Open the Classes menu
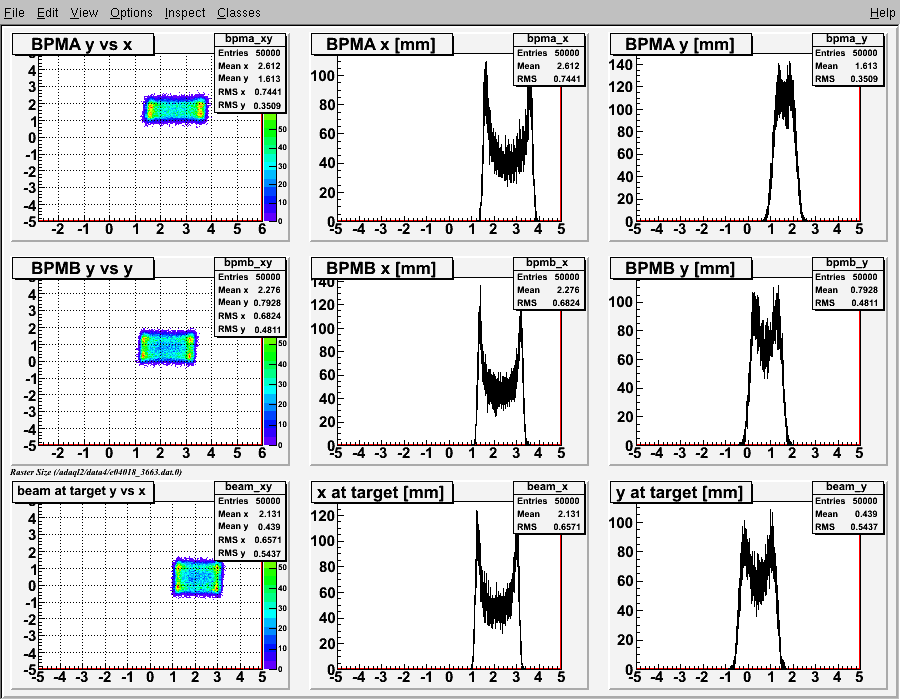900x700 pixels. (x=238, y=12)
